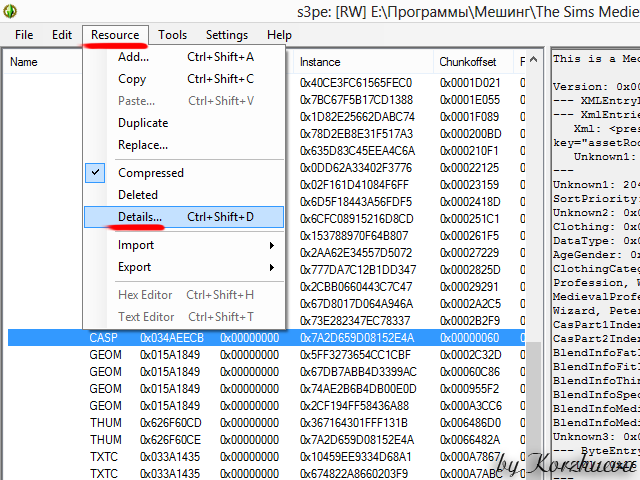Sort by the Instance column header
Viewport: 640px width, 480px height.
pyautogui.click(x=320, y=62)
